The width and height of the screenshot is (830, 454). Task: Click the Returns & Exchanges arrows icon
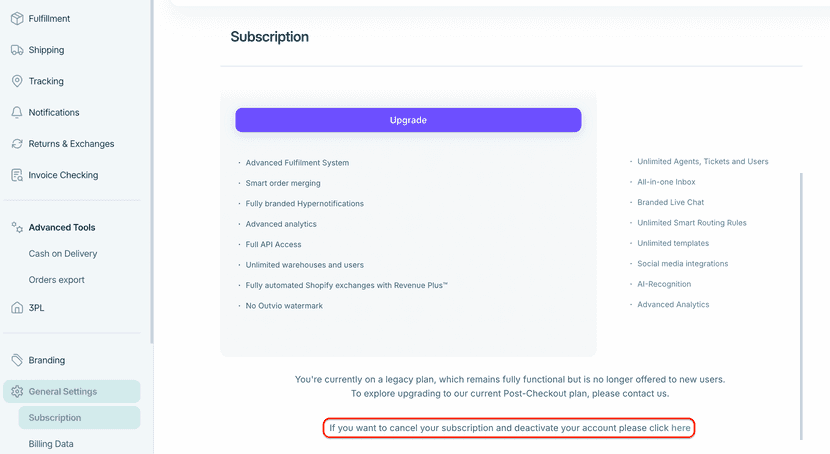17,144
